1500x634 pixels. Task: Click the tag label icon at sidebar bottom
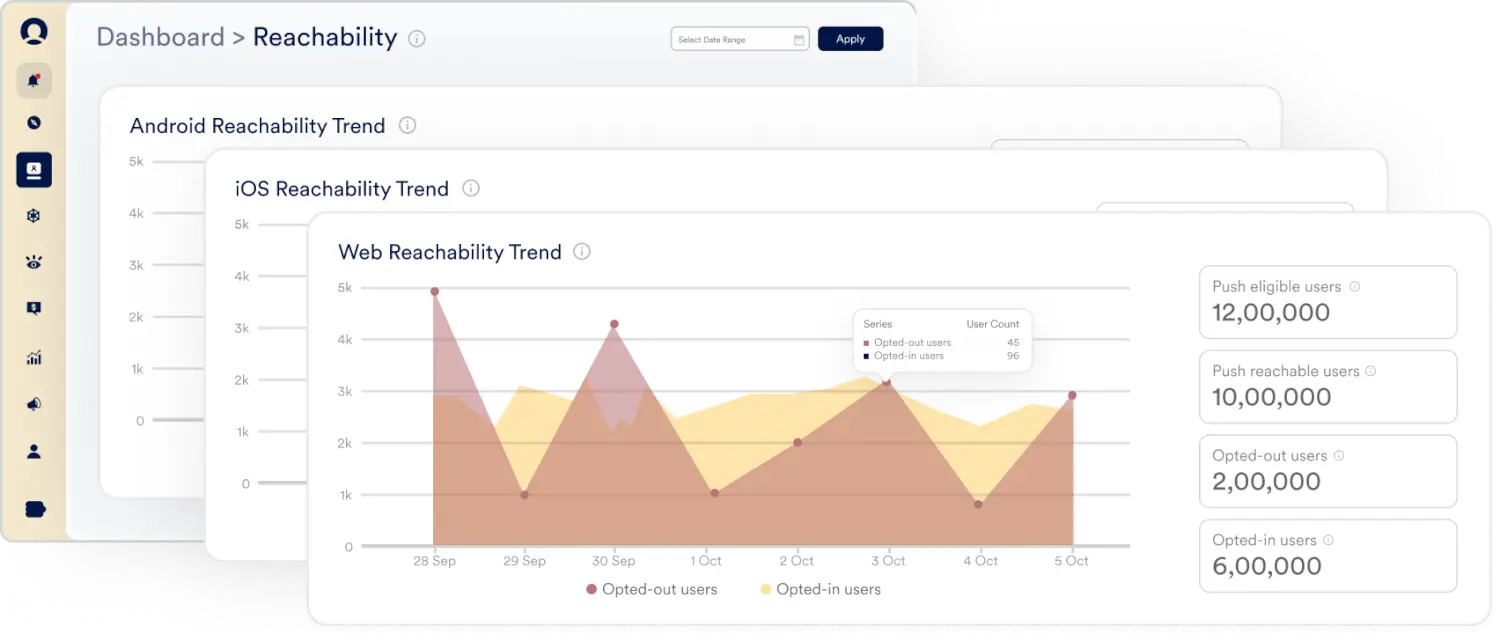(x=35, y=509)
